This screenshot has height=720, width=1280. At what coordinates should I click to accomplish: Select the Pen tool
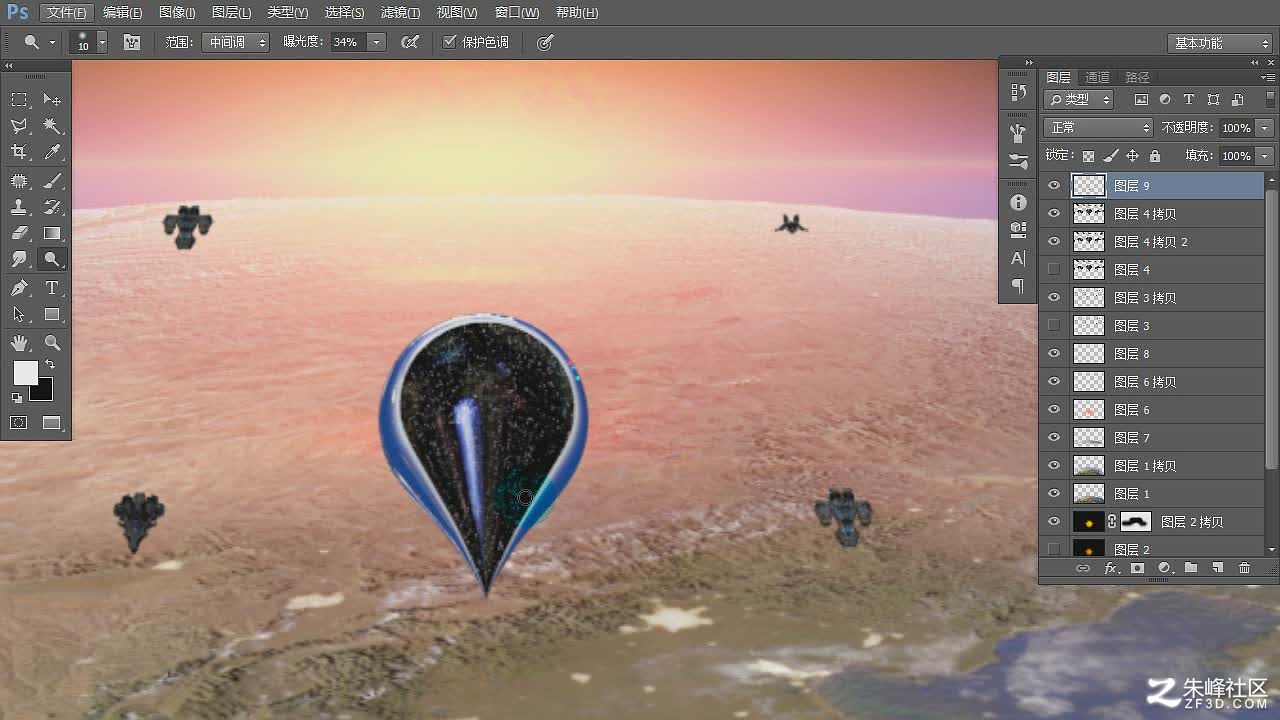coord(19,288)
